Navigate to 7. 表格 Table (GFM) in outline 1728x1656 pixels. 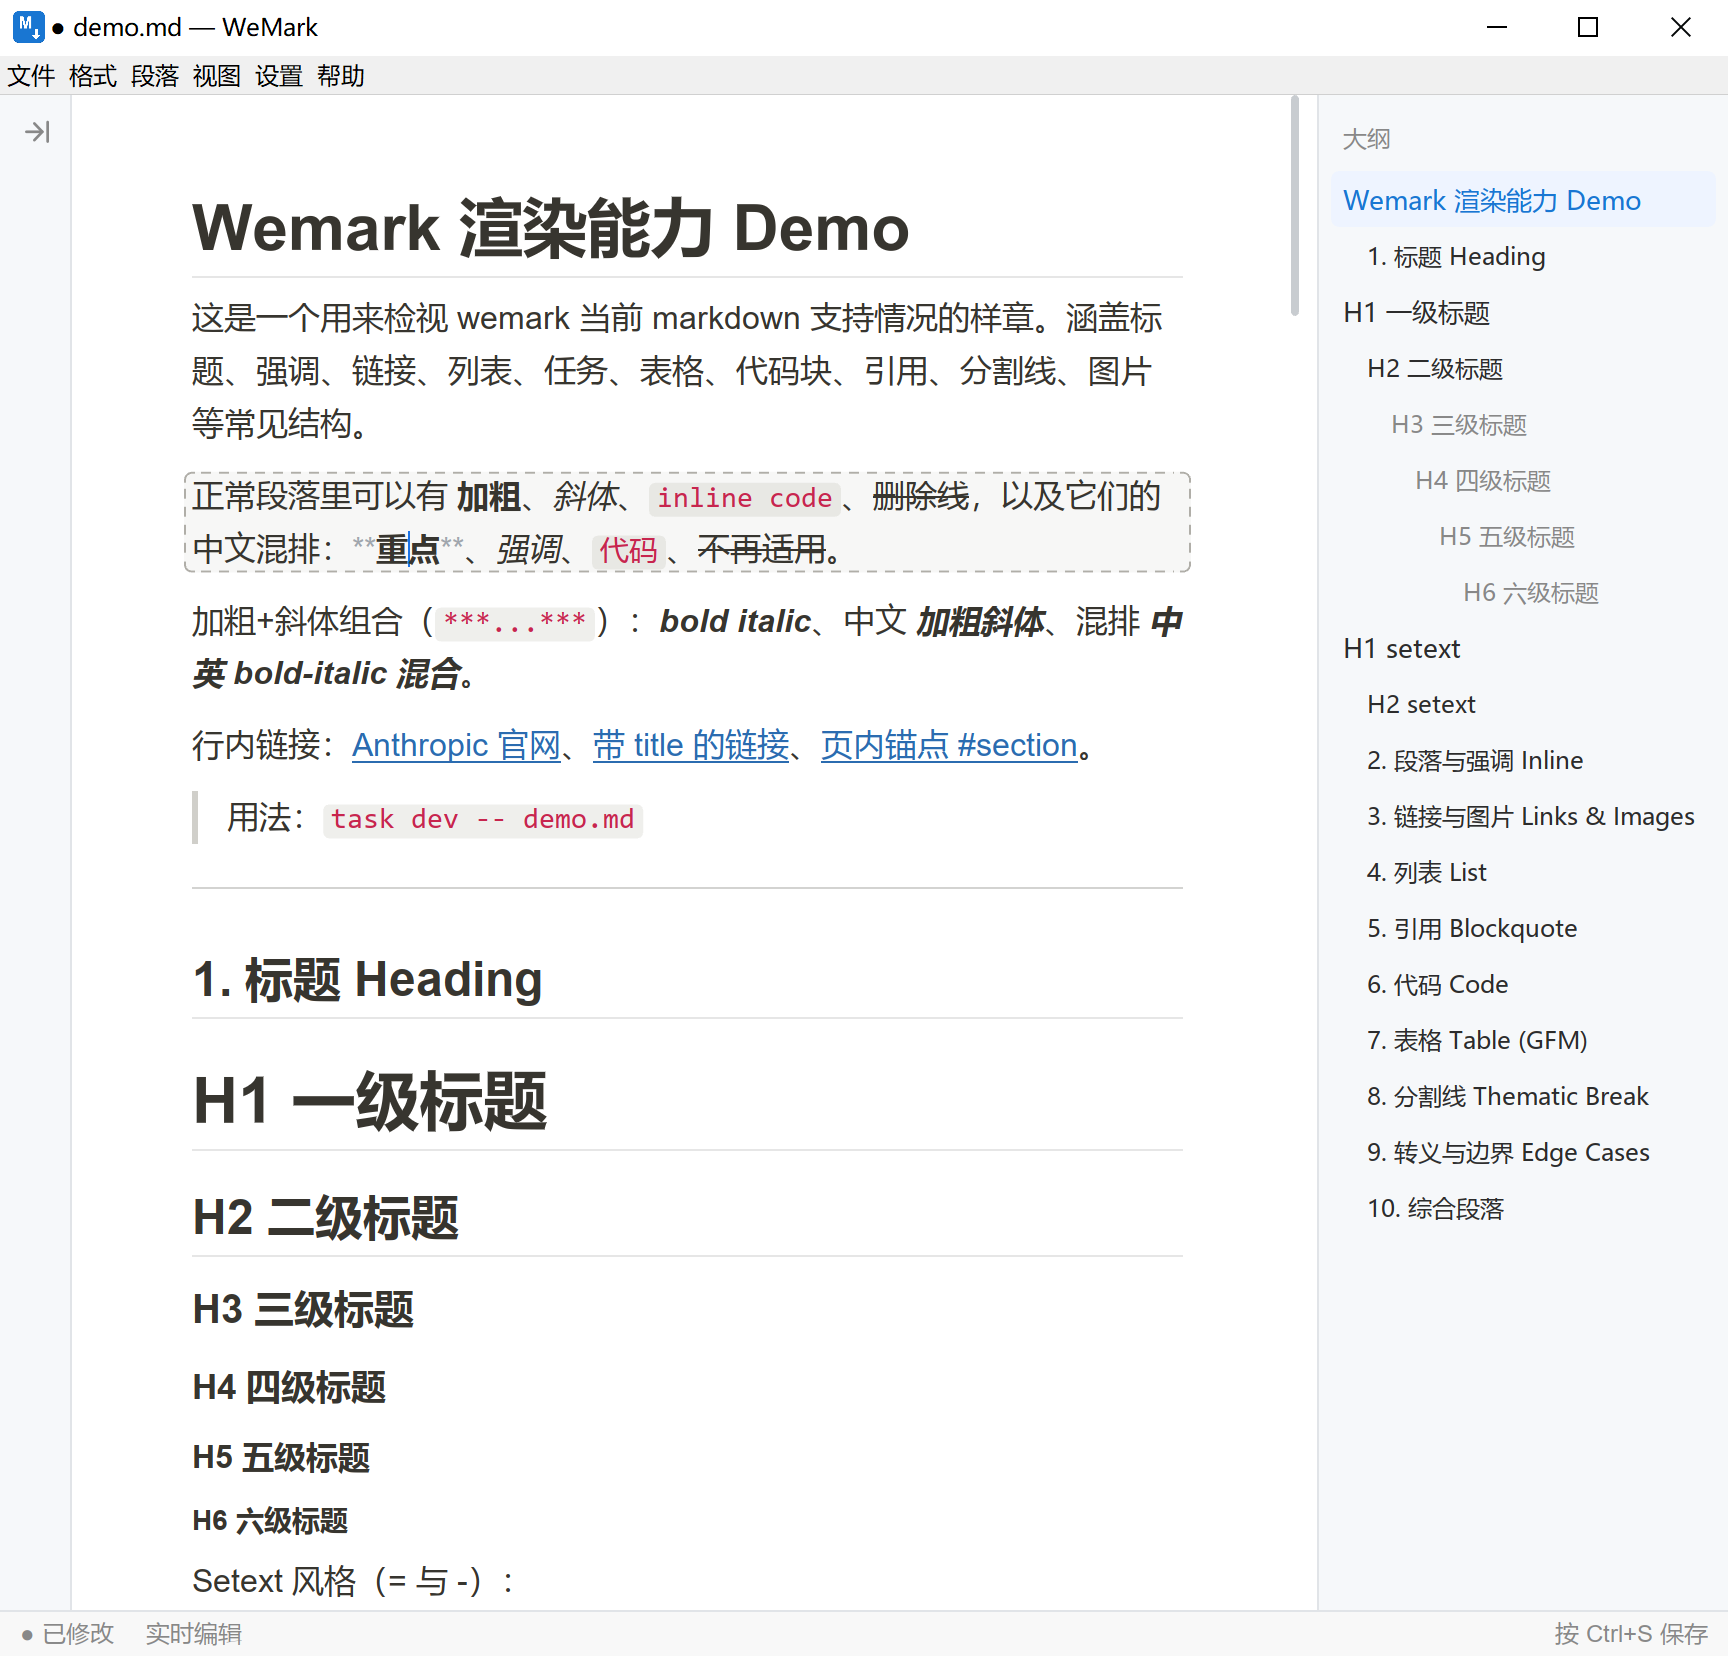click(1523, 1041)
